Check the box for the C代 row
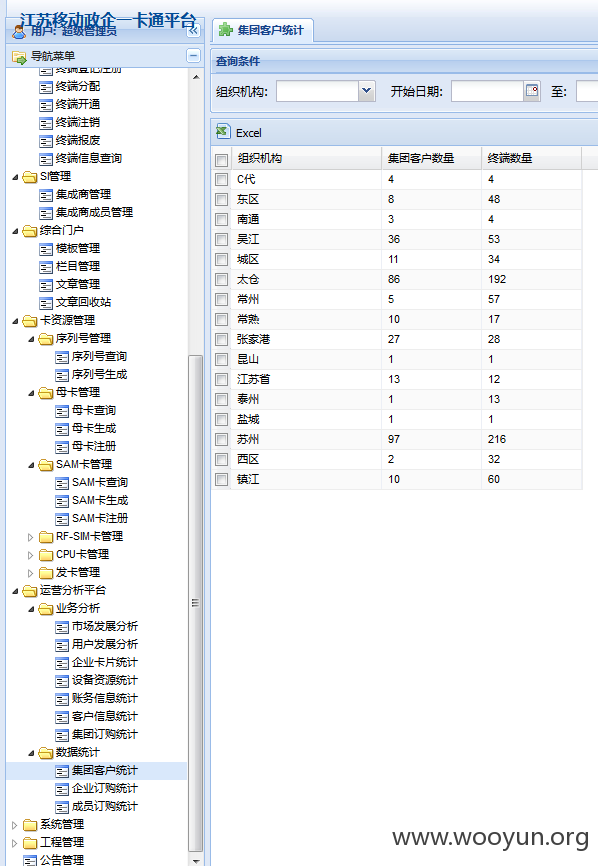Screen dimensions: 598x866 221,179
